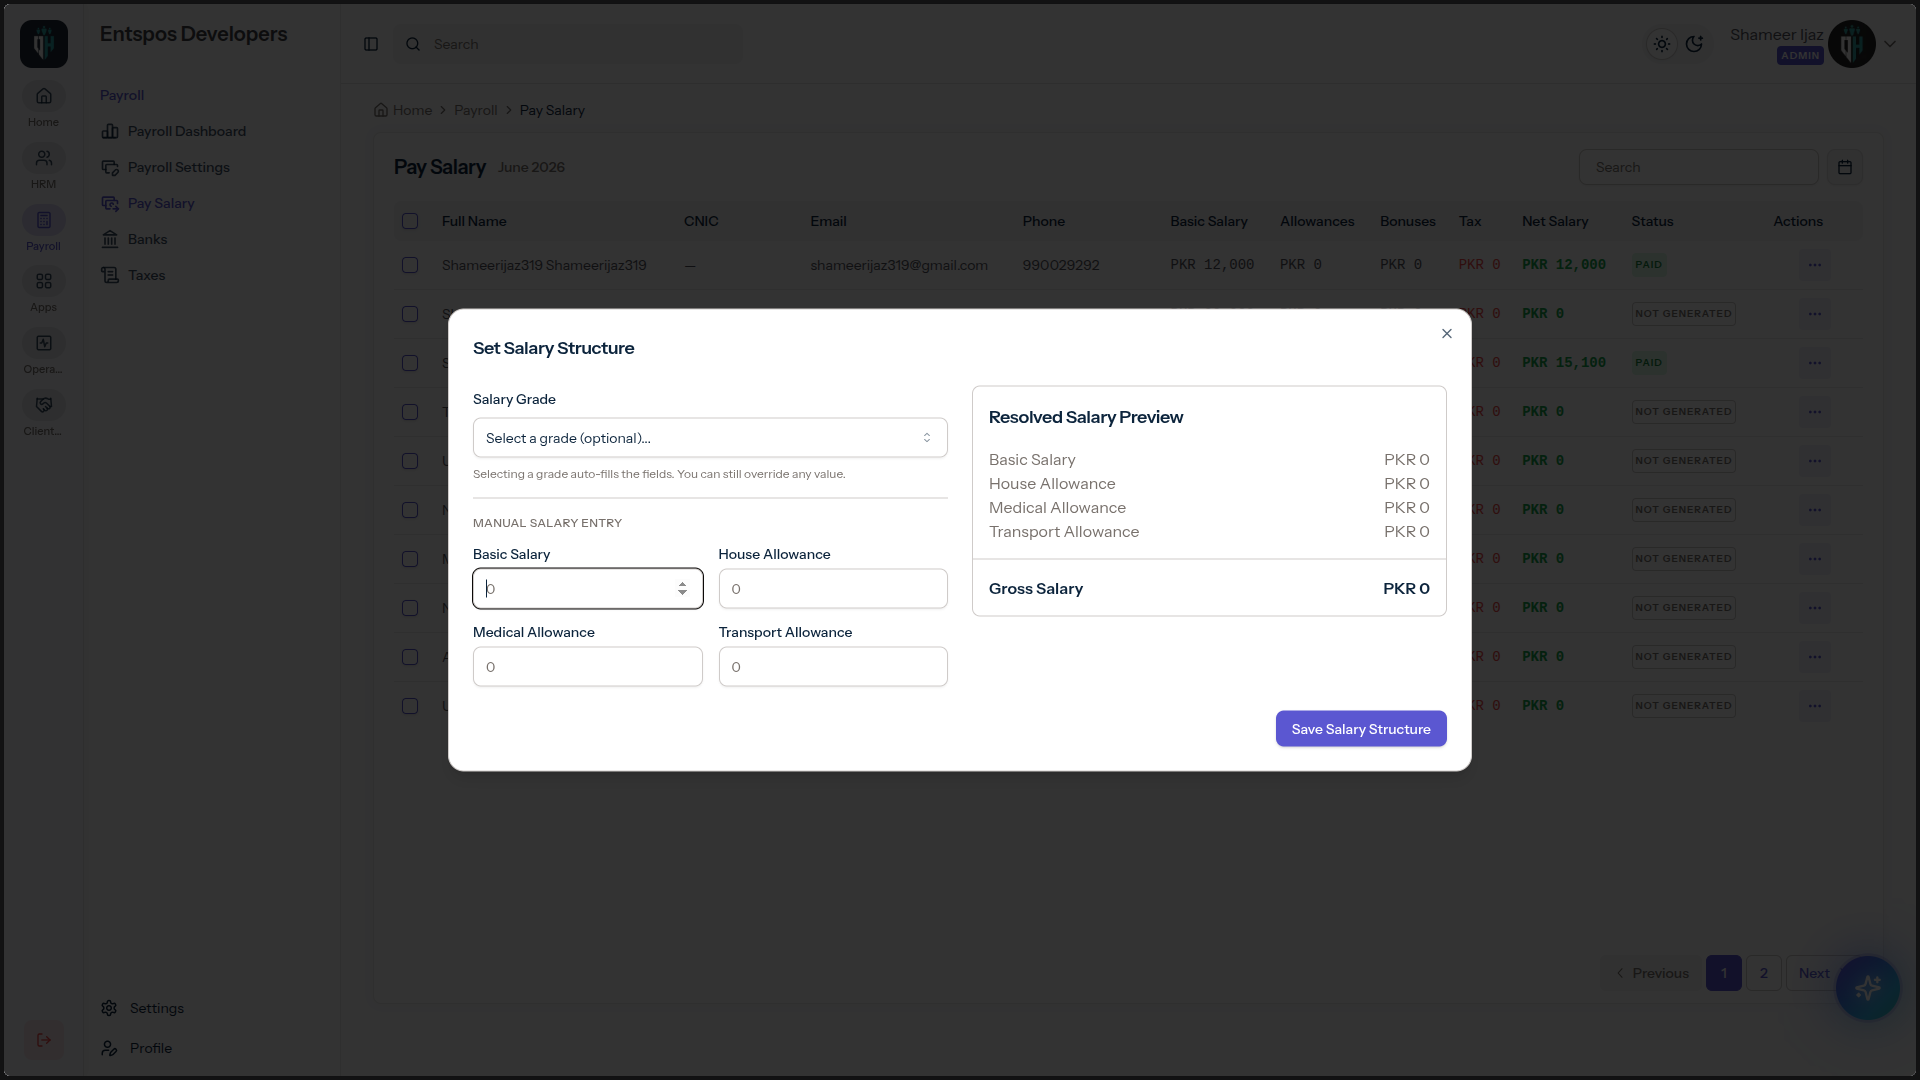Open Taxes menu item
Viewport: 1920px width, 1080px height.
pos(146,275)
